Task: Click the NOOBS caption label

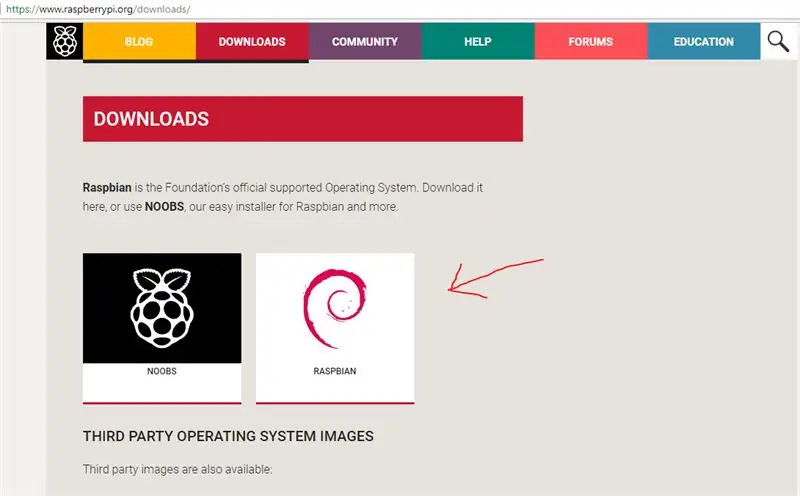Action: (162, 371)
